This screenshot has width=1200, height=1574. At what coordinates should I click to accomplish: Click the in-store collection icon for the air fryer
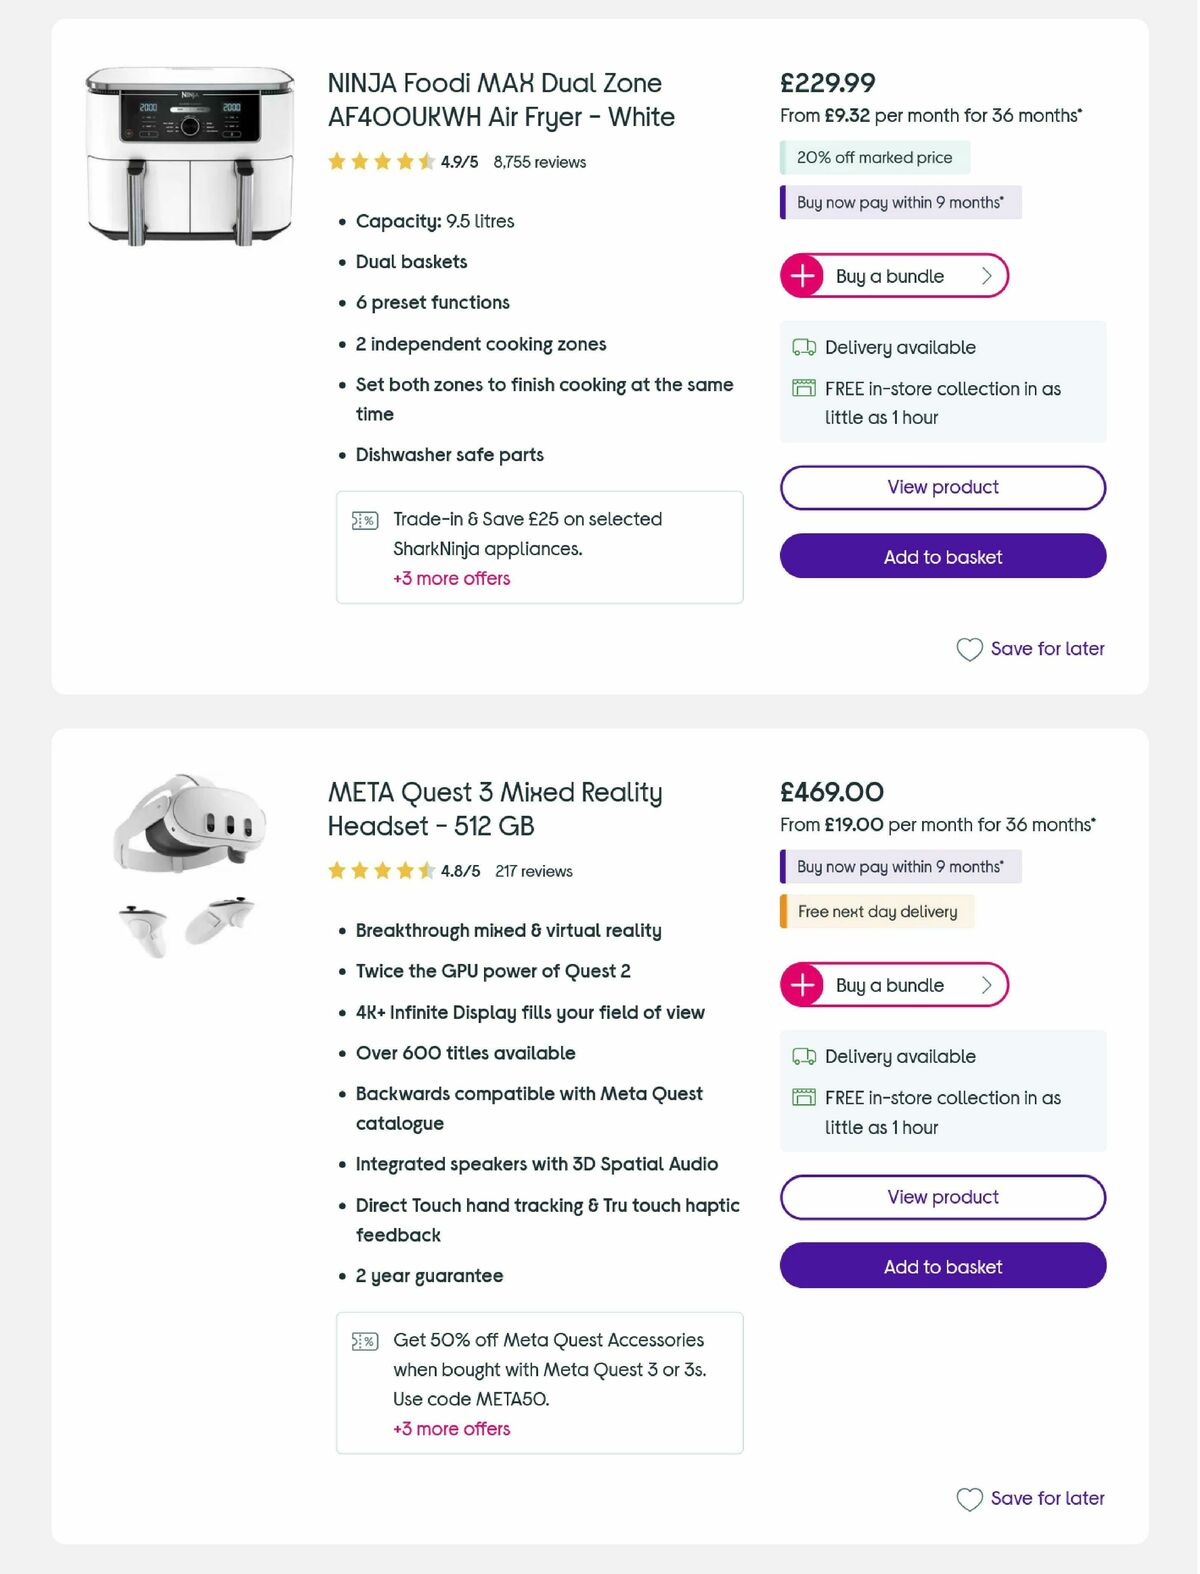pos(803,388)
